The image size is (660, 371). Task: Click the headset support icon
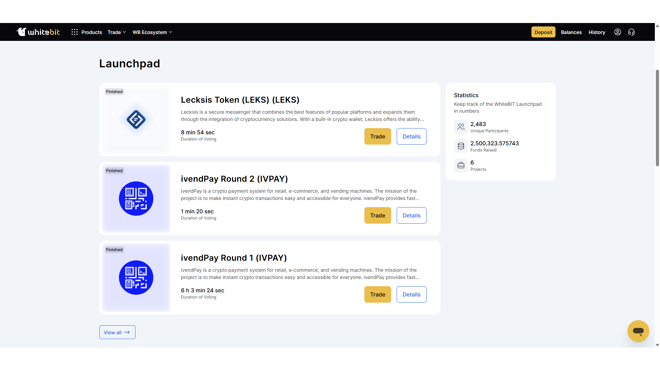pyautogui.click(x=631, y=32)
